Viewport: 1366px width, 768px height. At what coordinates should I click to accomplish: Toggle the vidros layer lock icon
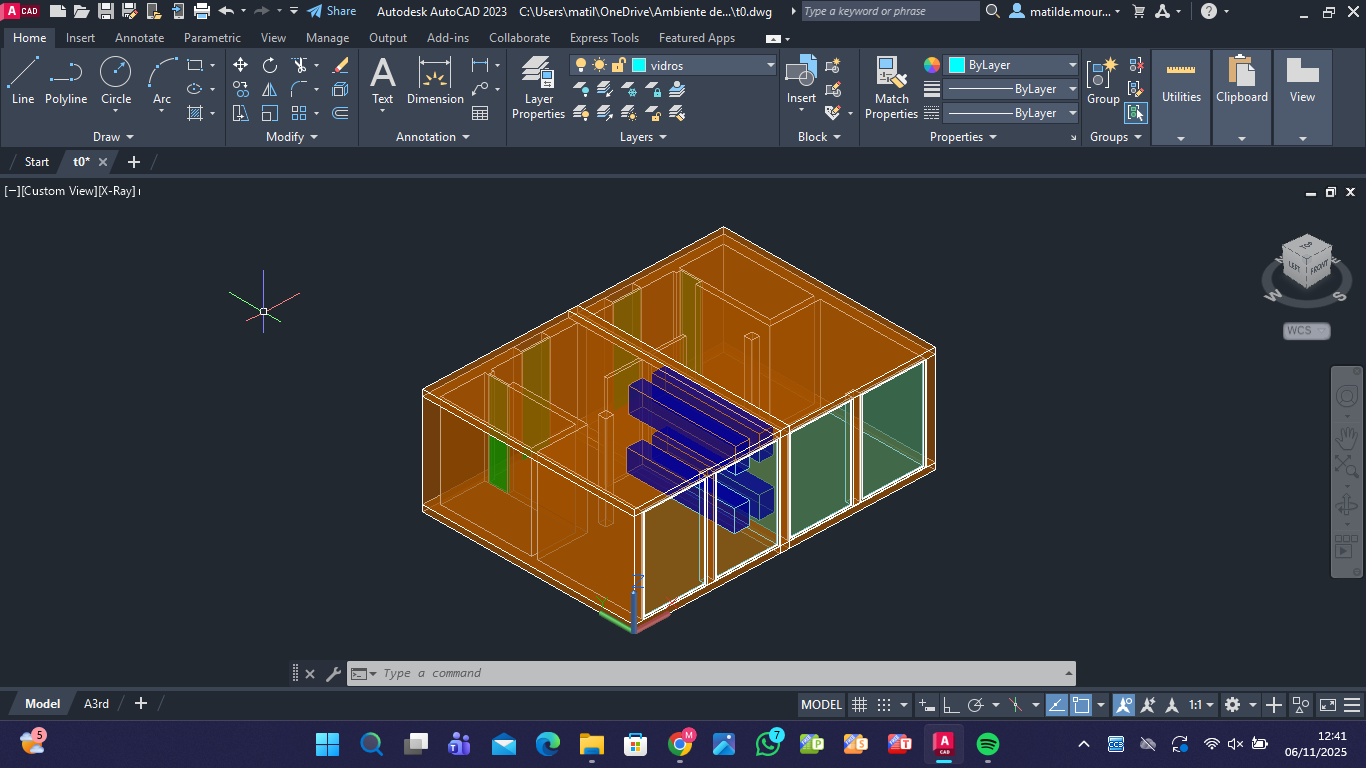point(618,65)
